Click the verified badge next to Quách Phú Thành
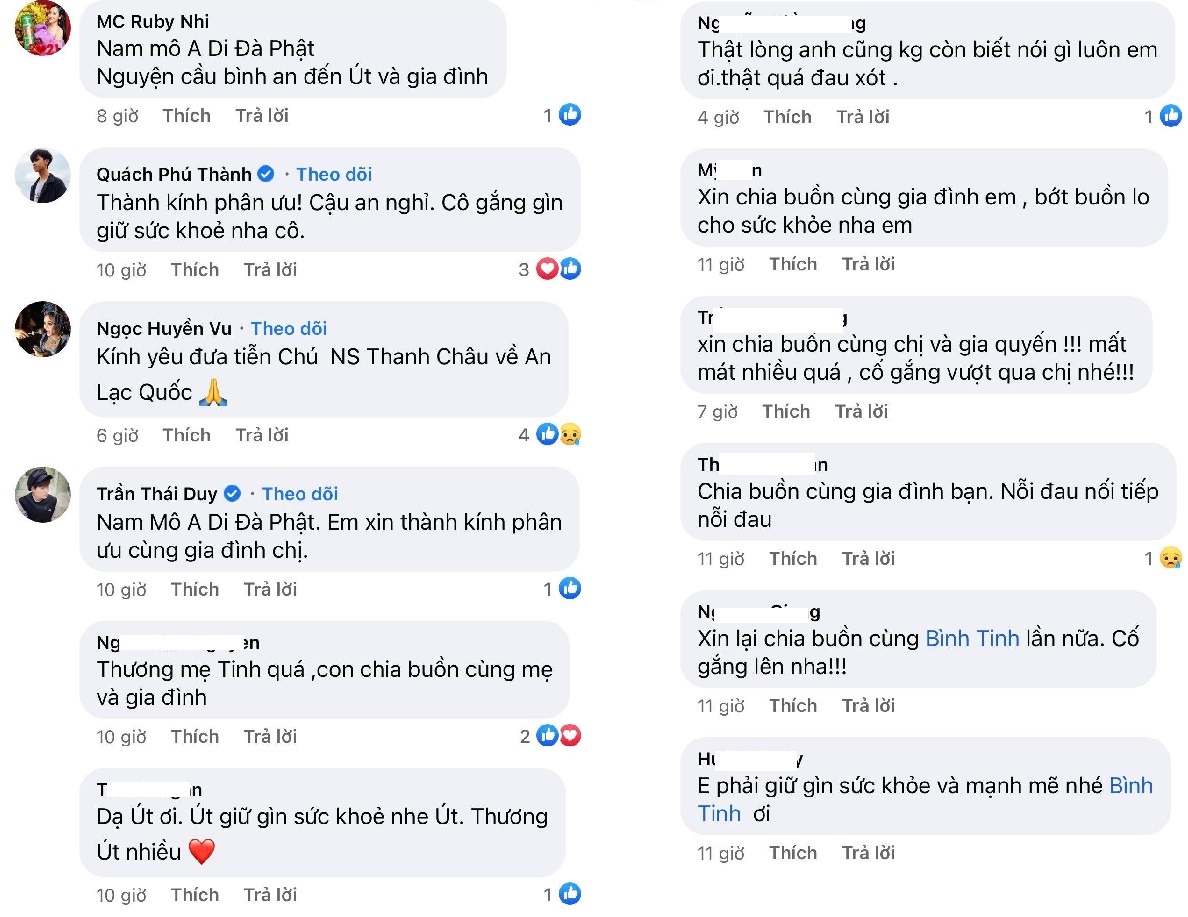This screenshot has width=1188, height=917. [x=266, y=174]
